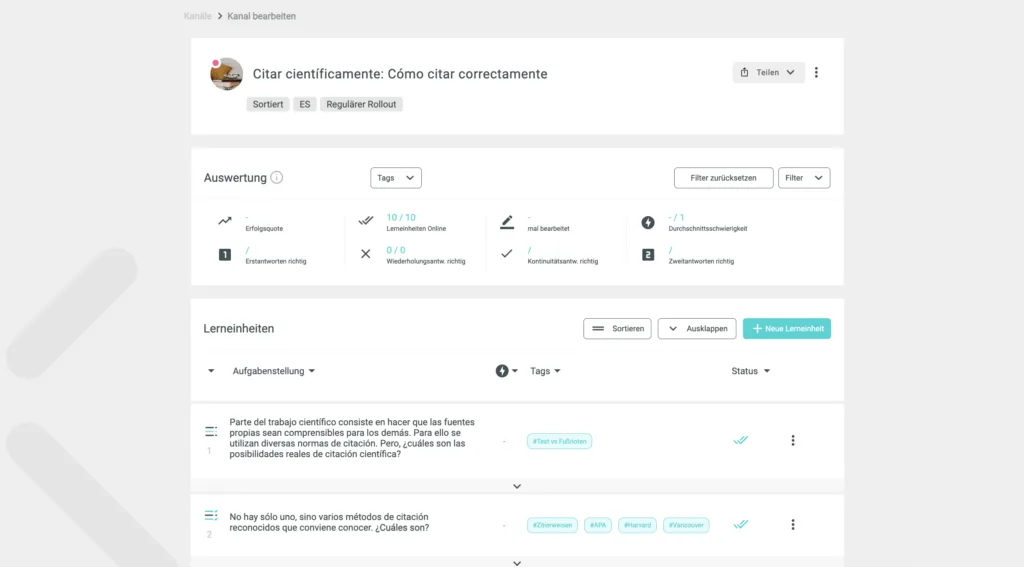
Task: Open the Status column filter
Action: tap(750, 371)
